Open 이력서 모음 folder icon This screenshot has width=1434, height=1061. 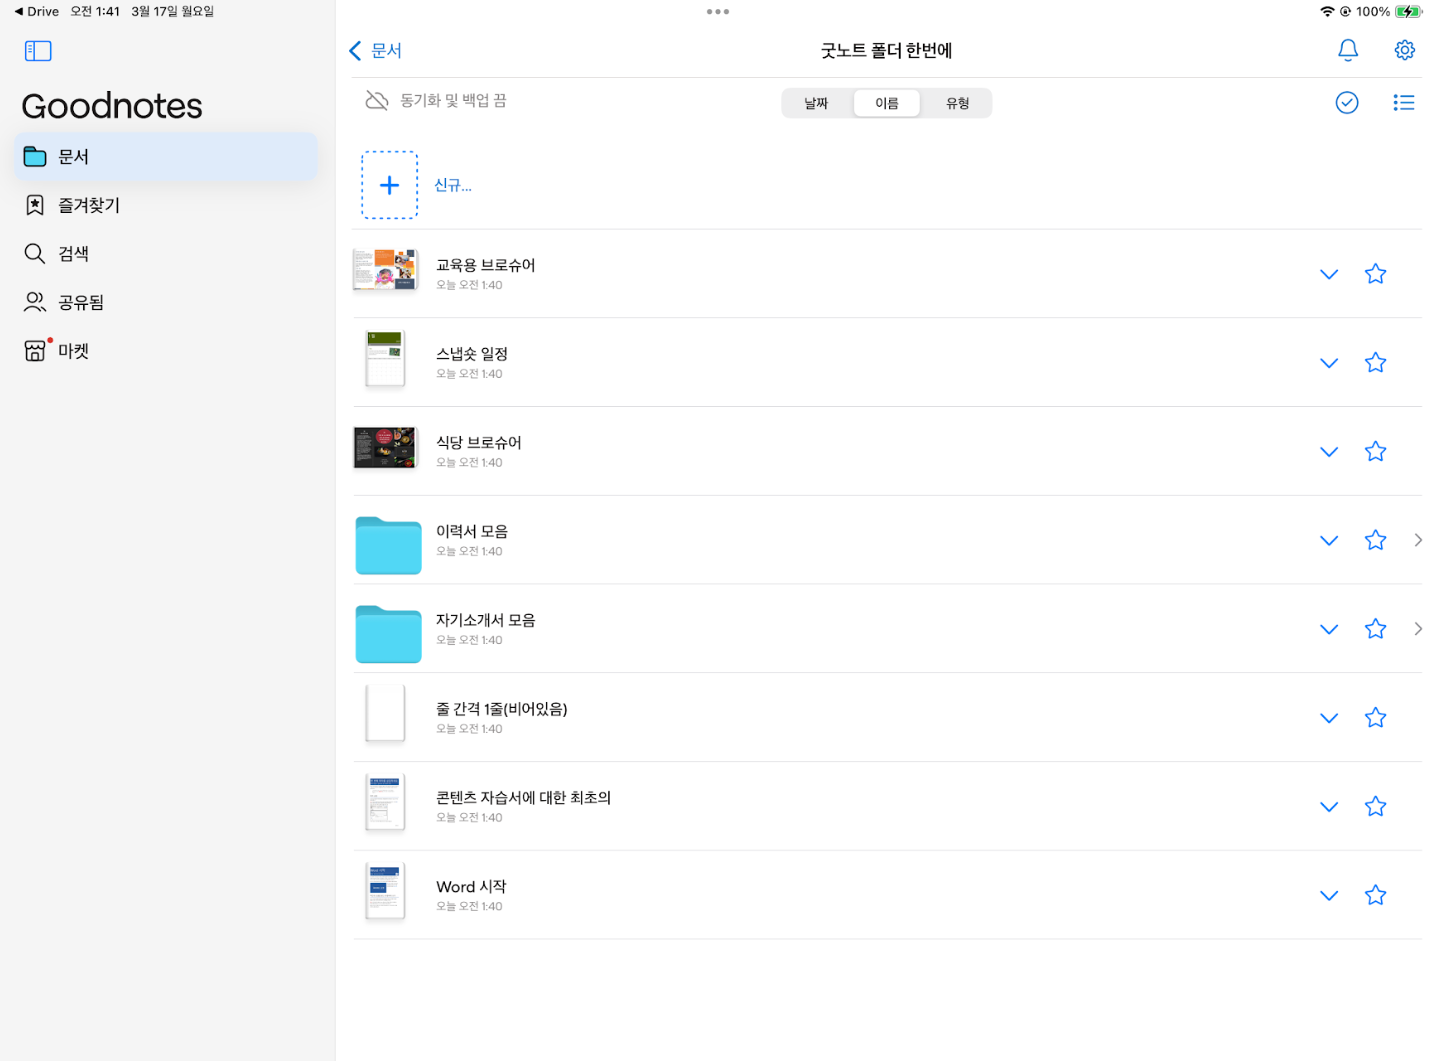(388, 545)
